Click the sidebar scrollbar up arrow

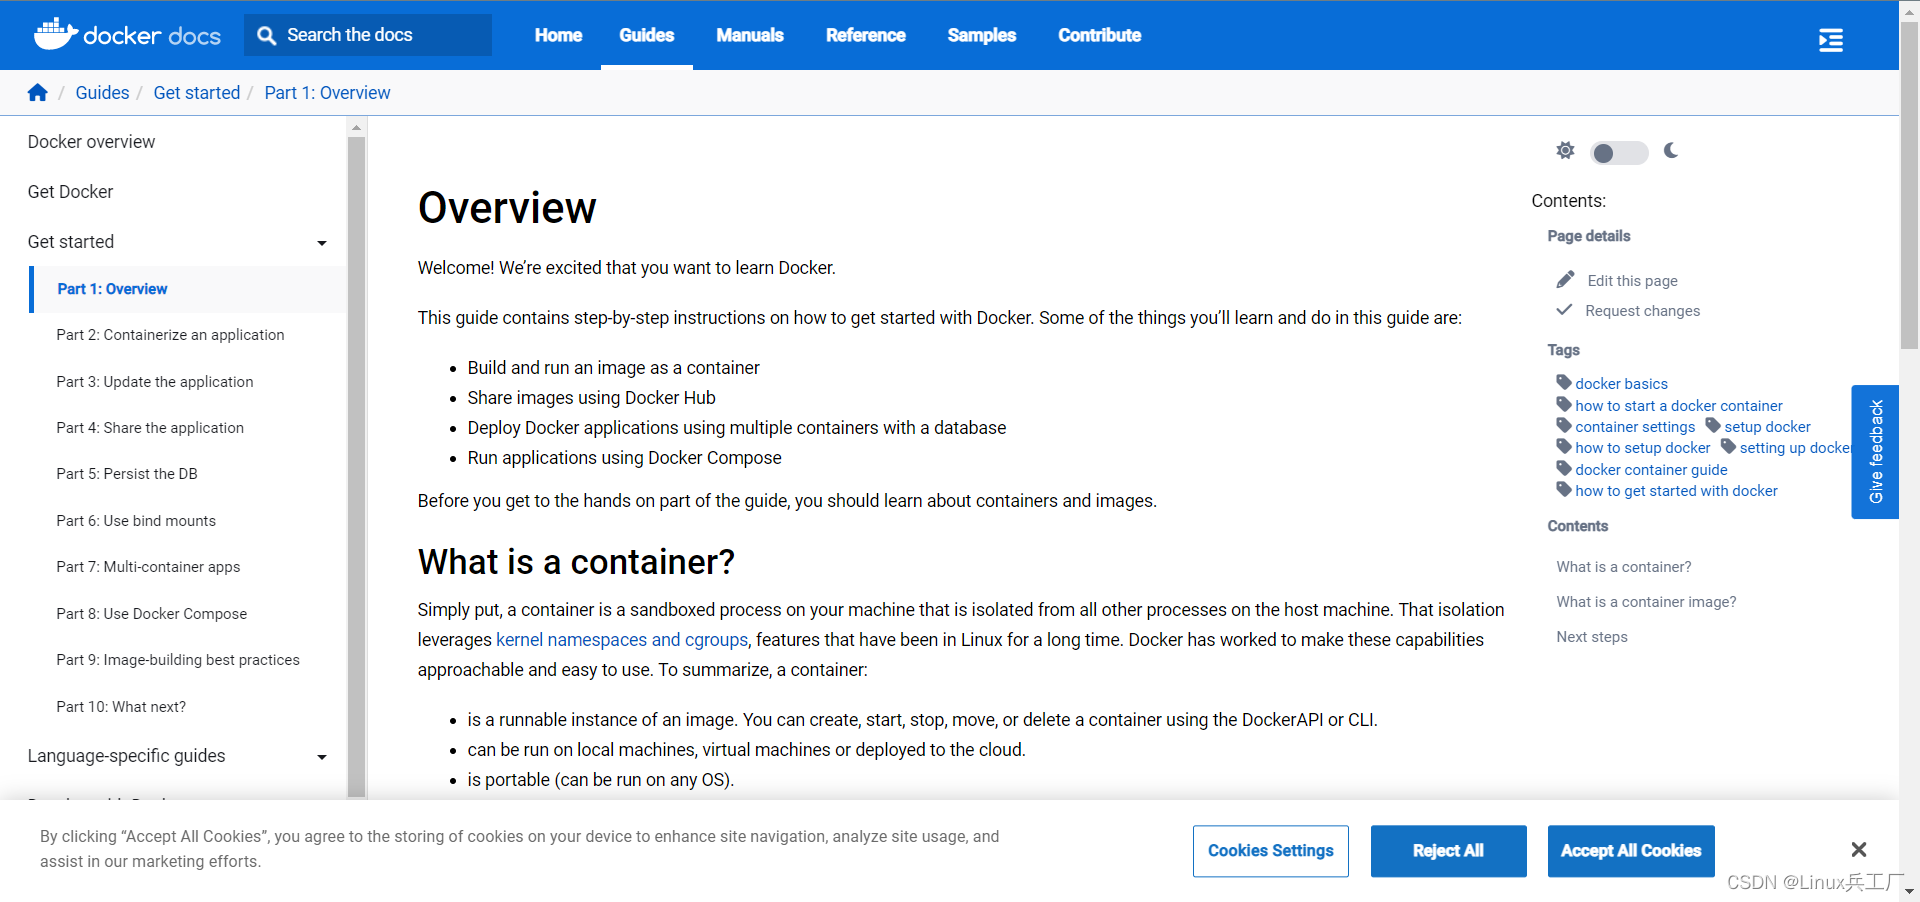356,127
